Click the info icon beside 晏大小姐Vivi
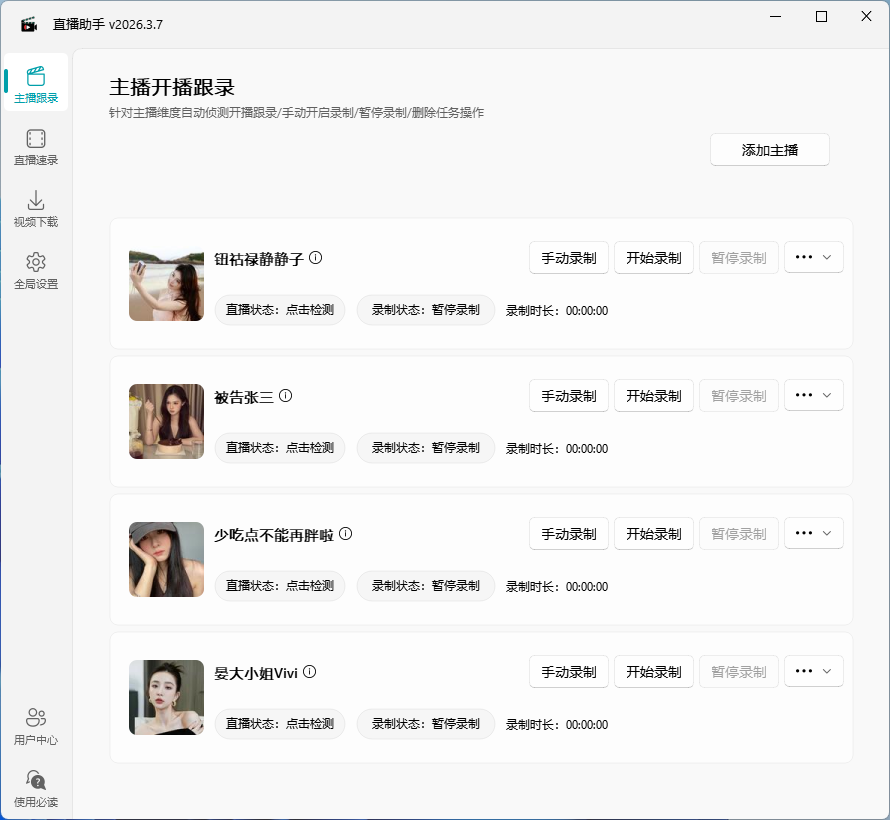 click(x=310, y=671)
